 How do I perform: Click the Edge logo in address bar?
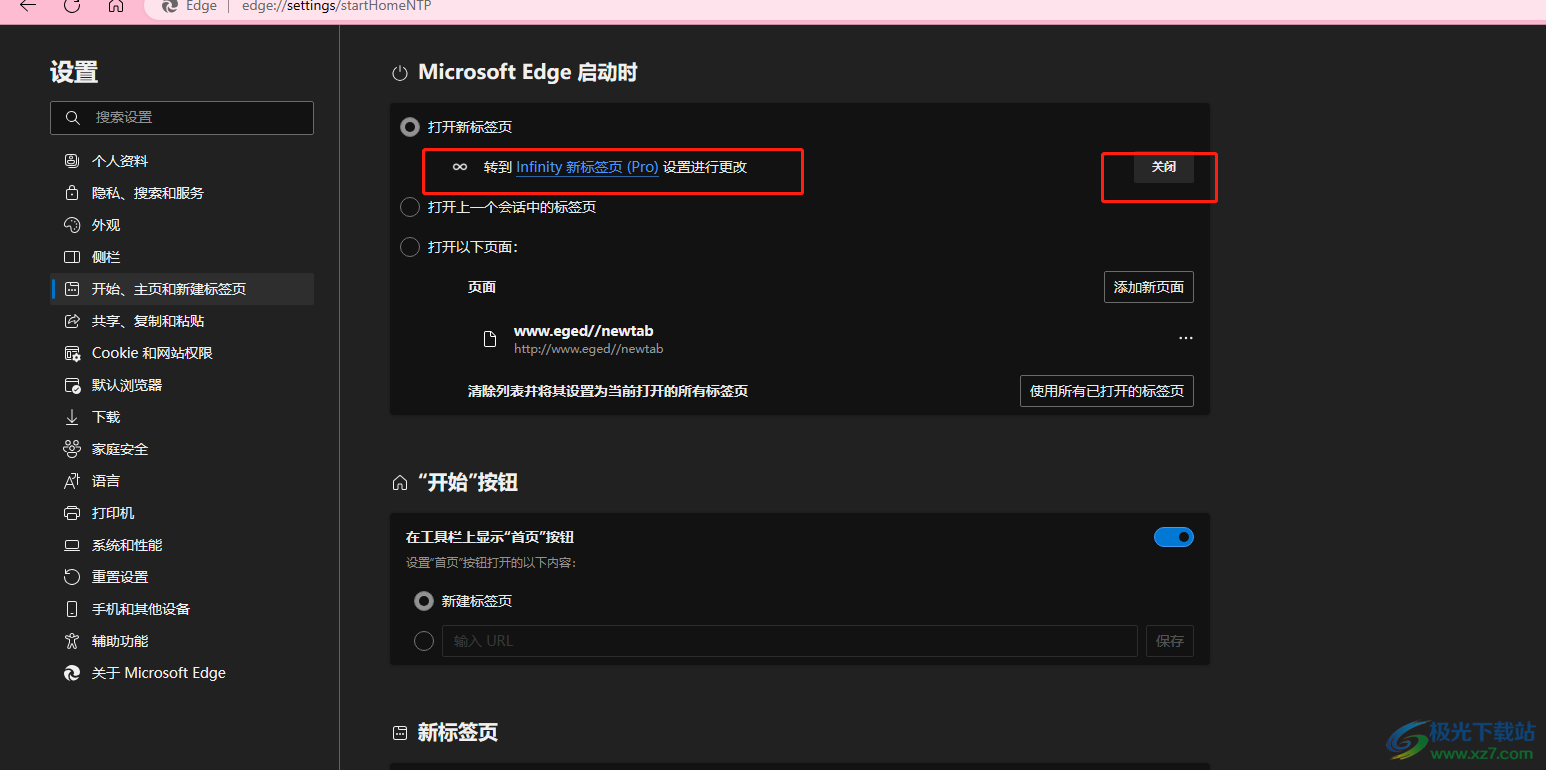tap(170, 5)
